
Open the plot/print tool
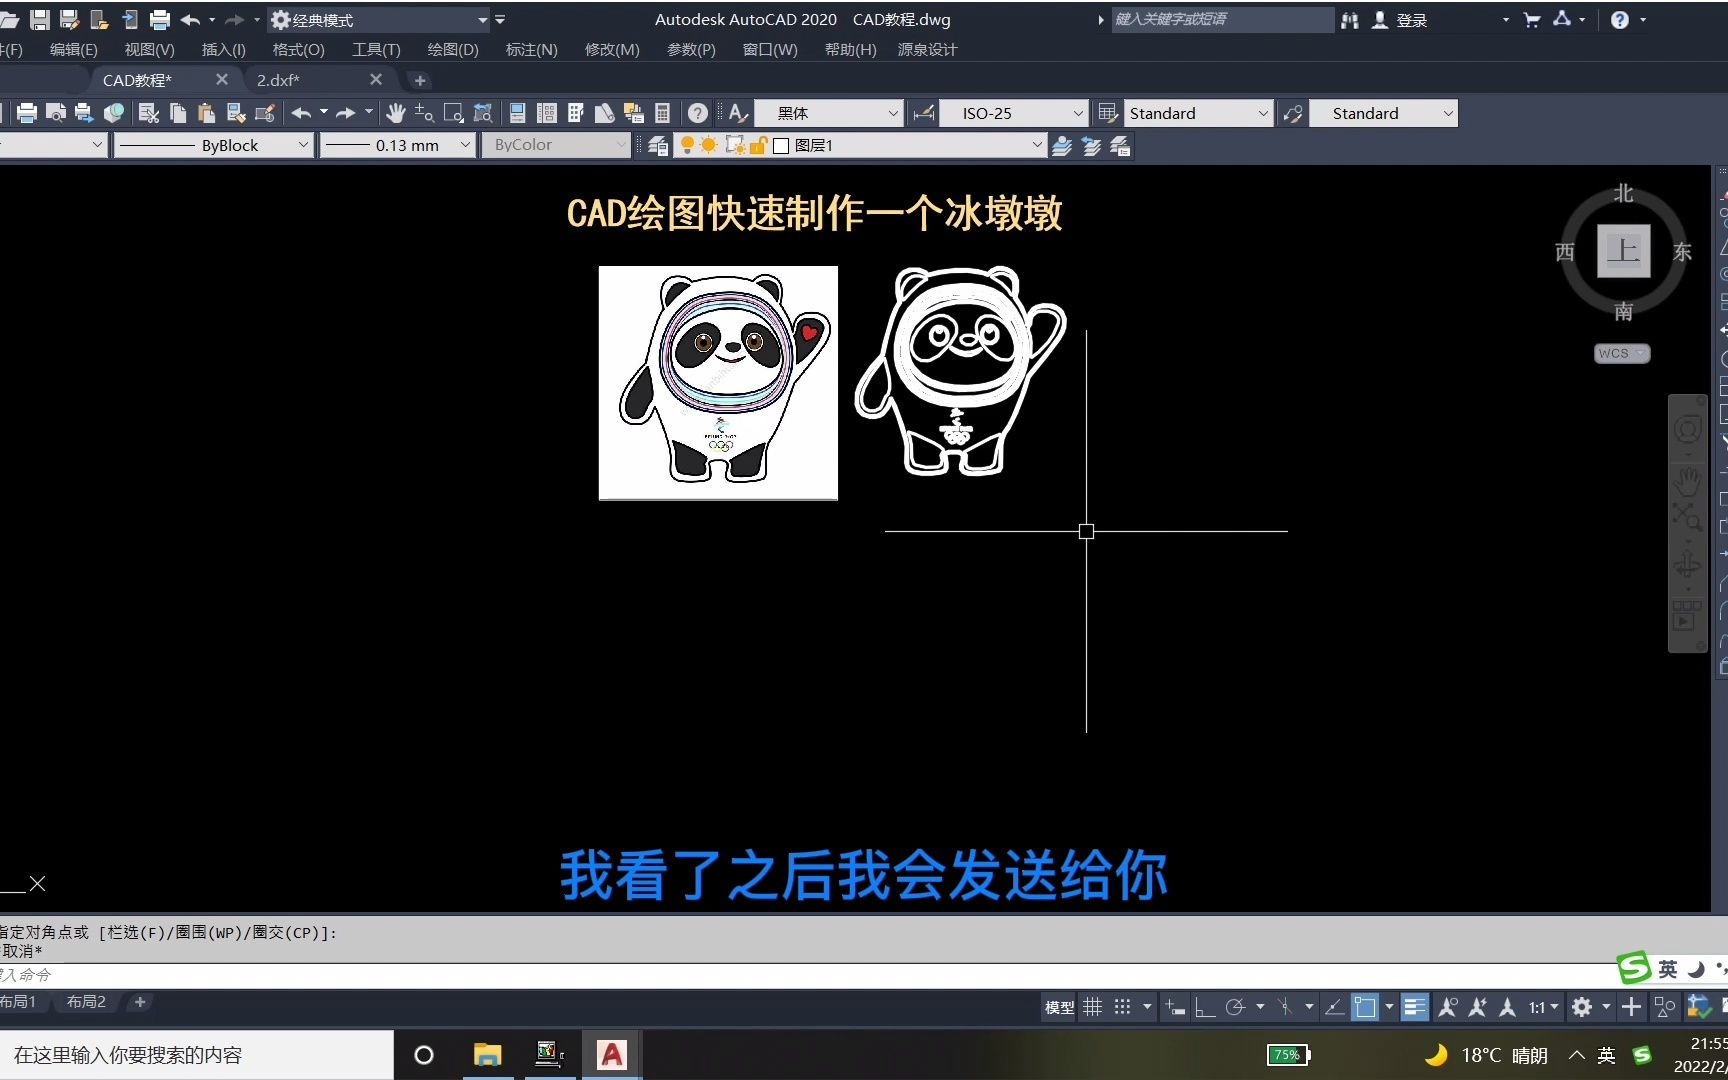click(27, 113)
